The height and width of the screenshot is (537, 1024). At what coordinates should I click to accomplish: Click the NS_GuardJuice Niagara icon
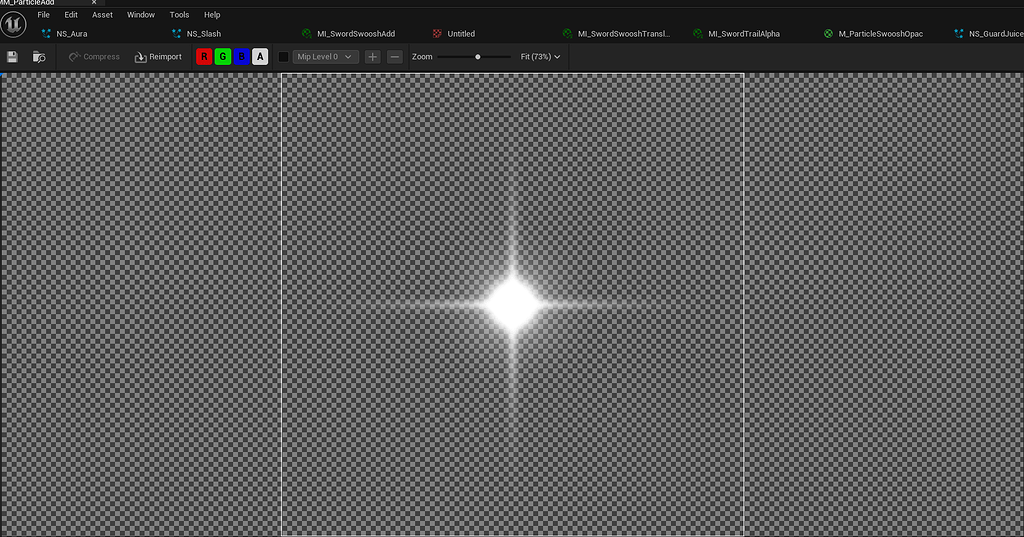coord(959,33)
